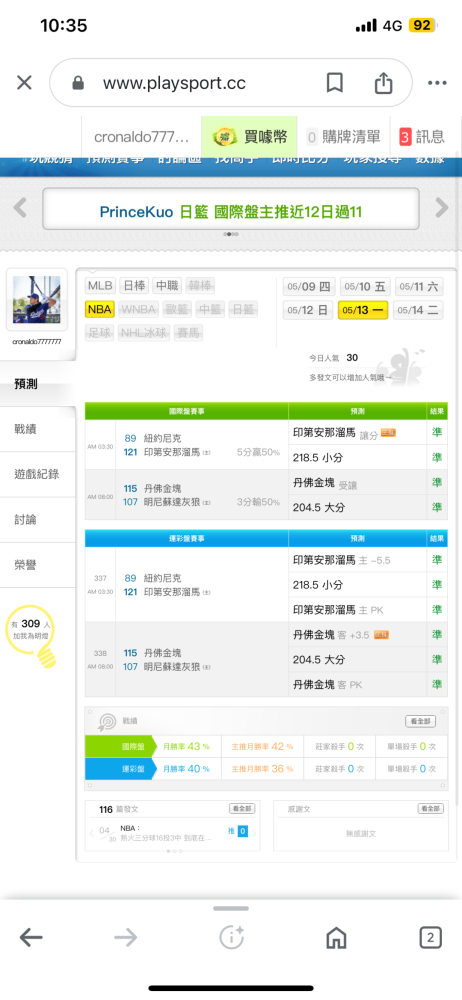Open the 預測 sidebar tab
This screenshot has height=1000, width=462.
(x=37, y=384)
